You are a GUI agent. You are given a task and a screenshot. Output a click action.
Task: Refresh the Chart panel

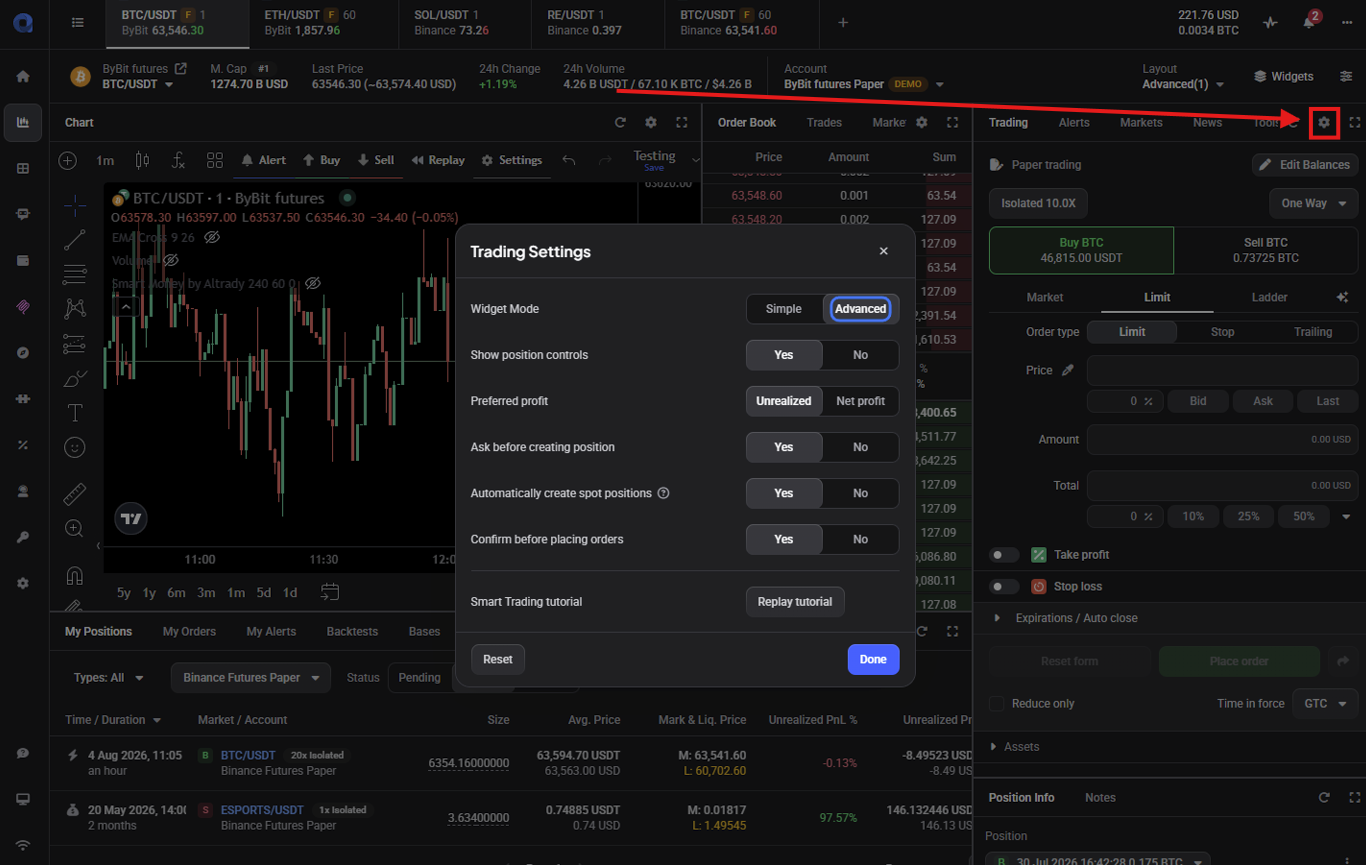click(x=620, y=122)
